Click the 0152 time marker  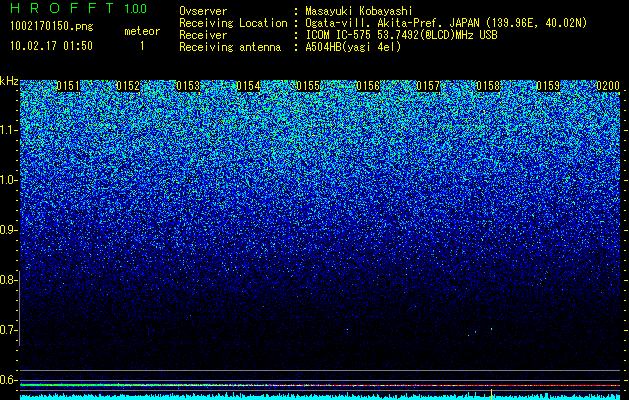tap(128, 86)
